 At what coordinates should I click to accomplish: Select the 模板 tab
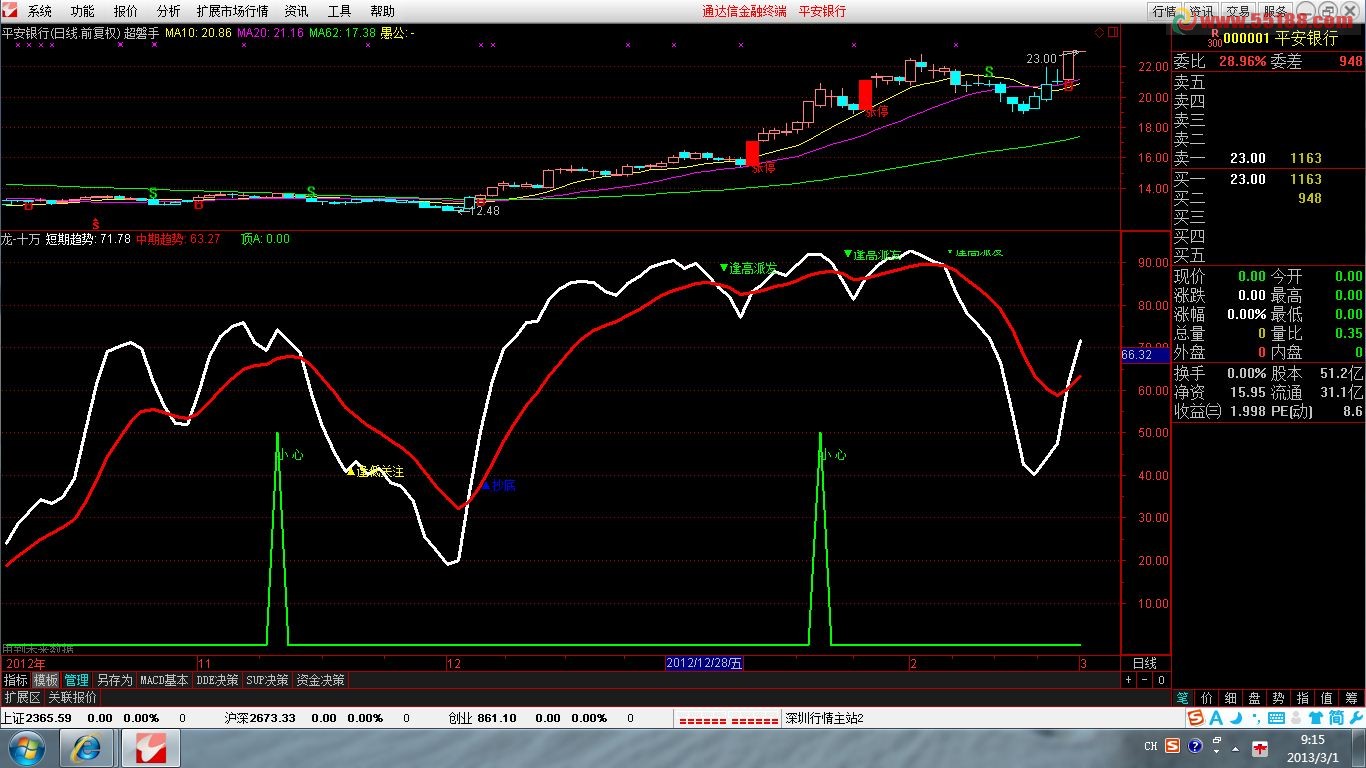[45, 680]
